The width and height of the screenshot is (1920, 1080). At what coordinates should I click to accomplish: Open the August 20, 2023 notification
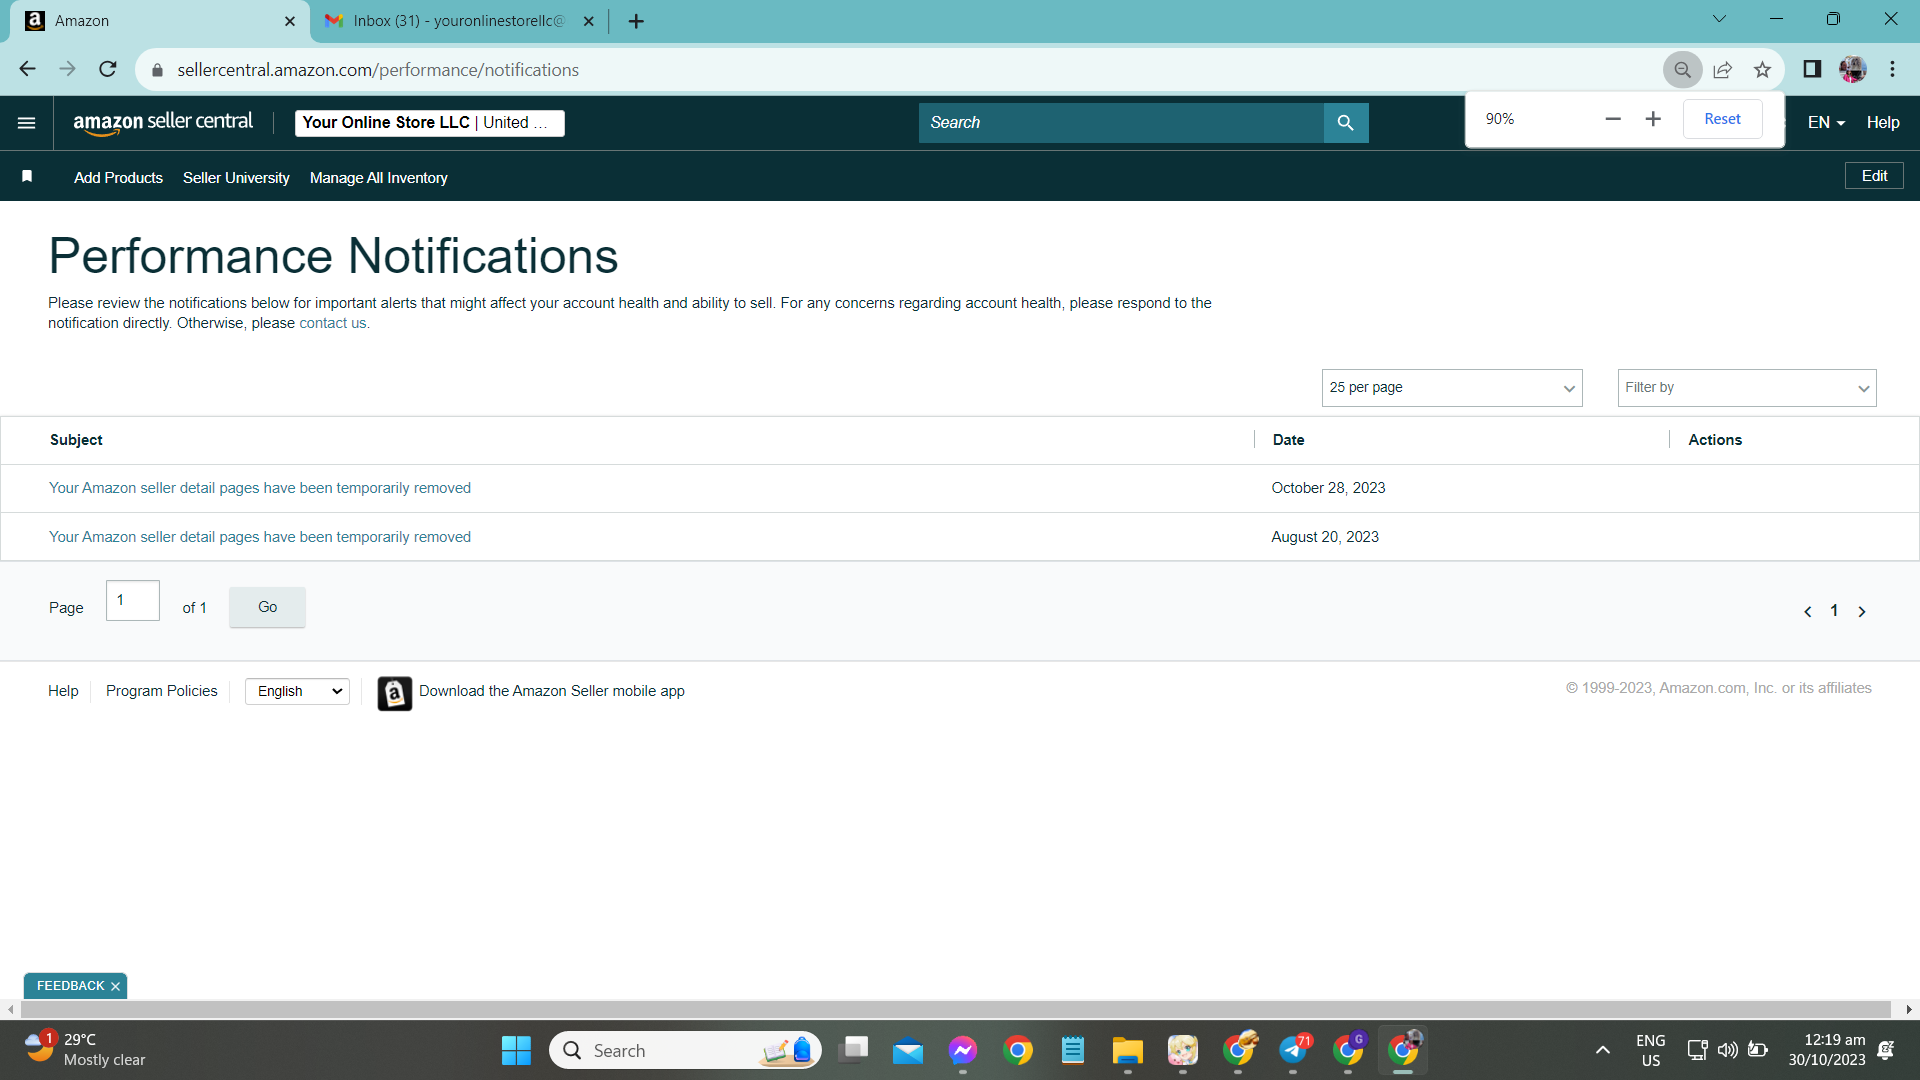click(x=260, y=537)
